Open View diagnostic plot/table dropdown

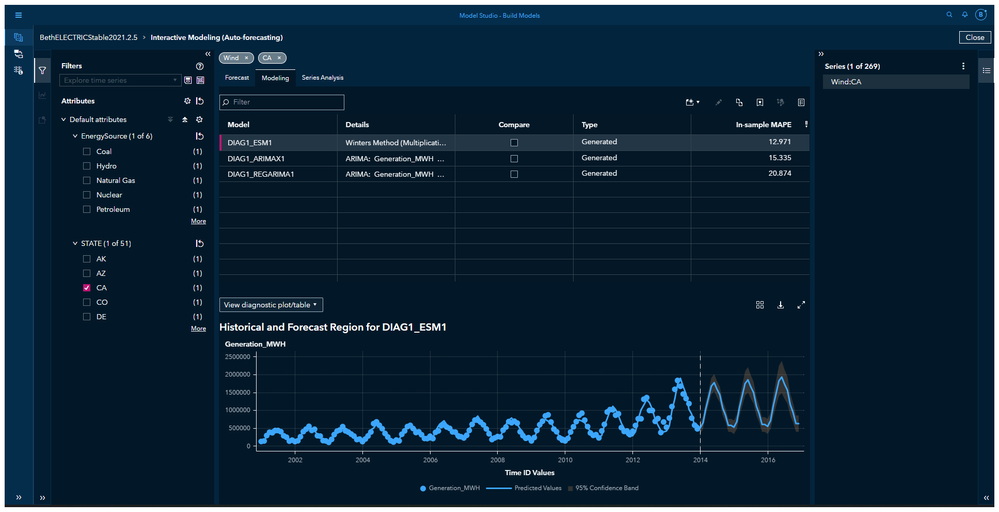tap(271, 305)
